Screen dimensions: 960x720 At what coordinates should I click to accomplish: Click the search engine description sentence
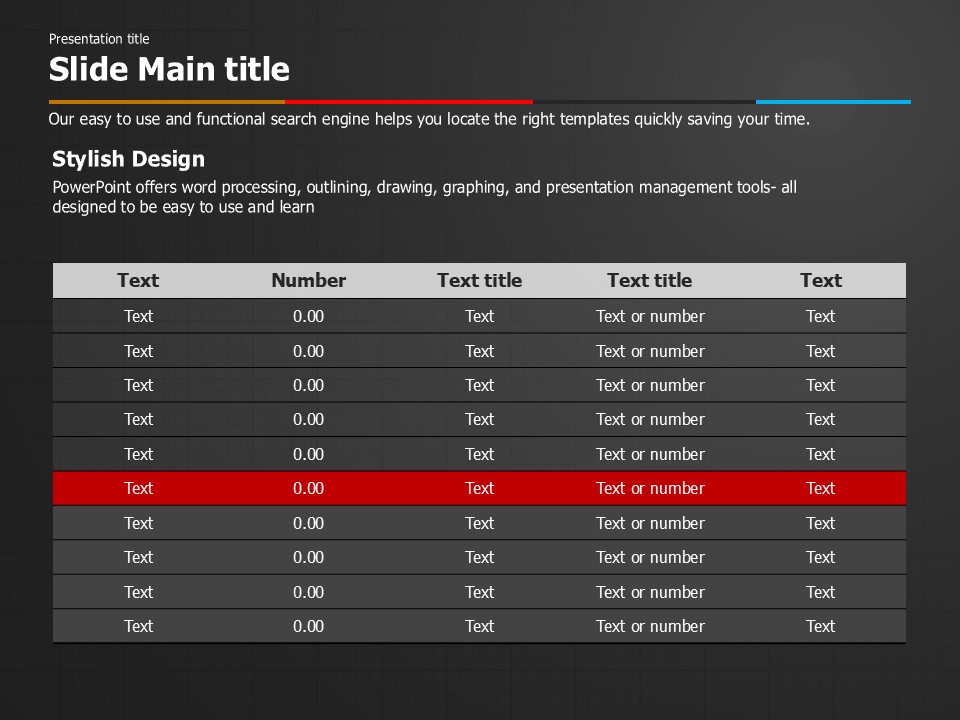[x=429, y=119]
